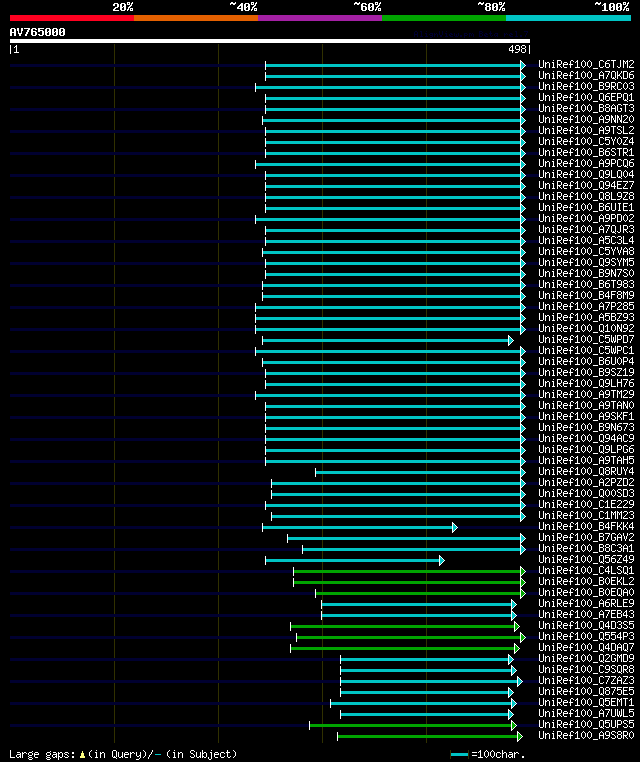Click the UniRef100_C6TJM2 hit label
The height and width of the screenshot is (762, 640).
[586, 64]
